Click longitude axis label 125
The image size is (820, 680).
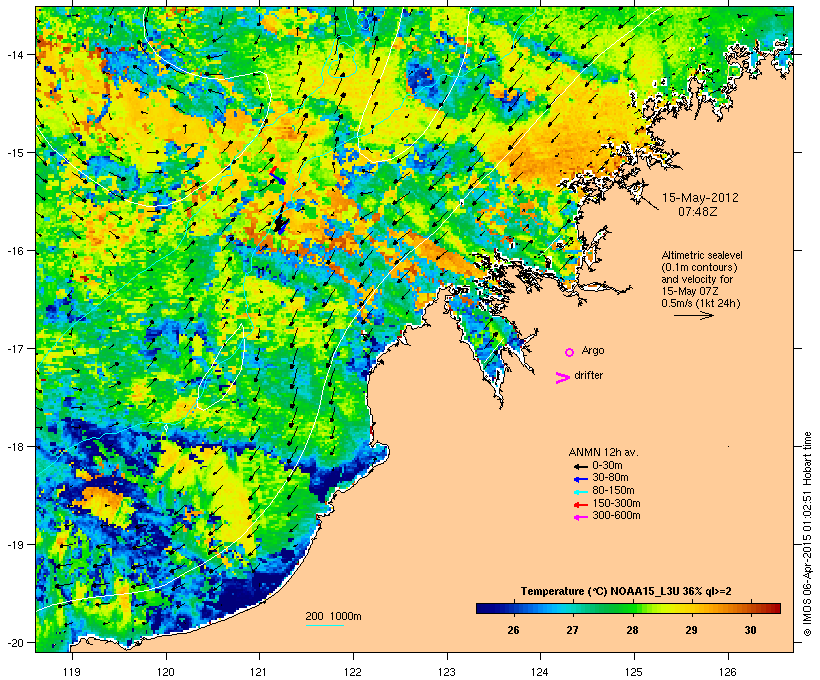point(634,672)
